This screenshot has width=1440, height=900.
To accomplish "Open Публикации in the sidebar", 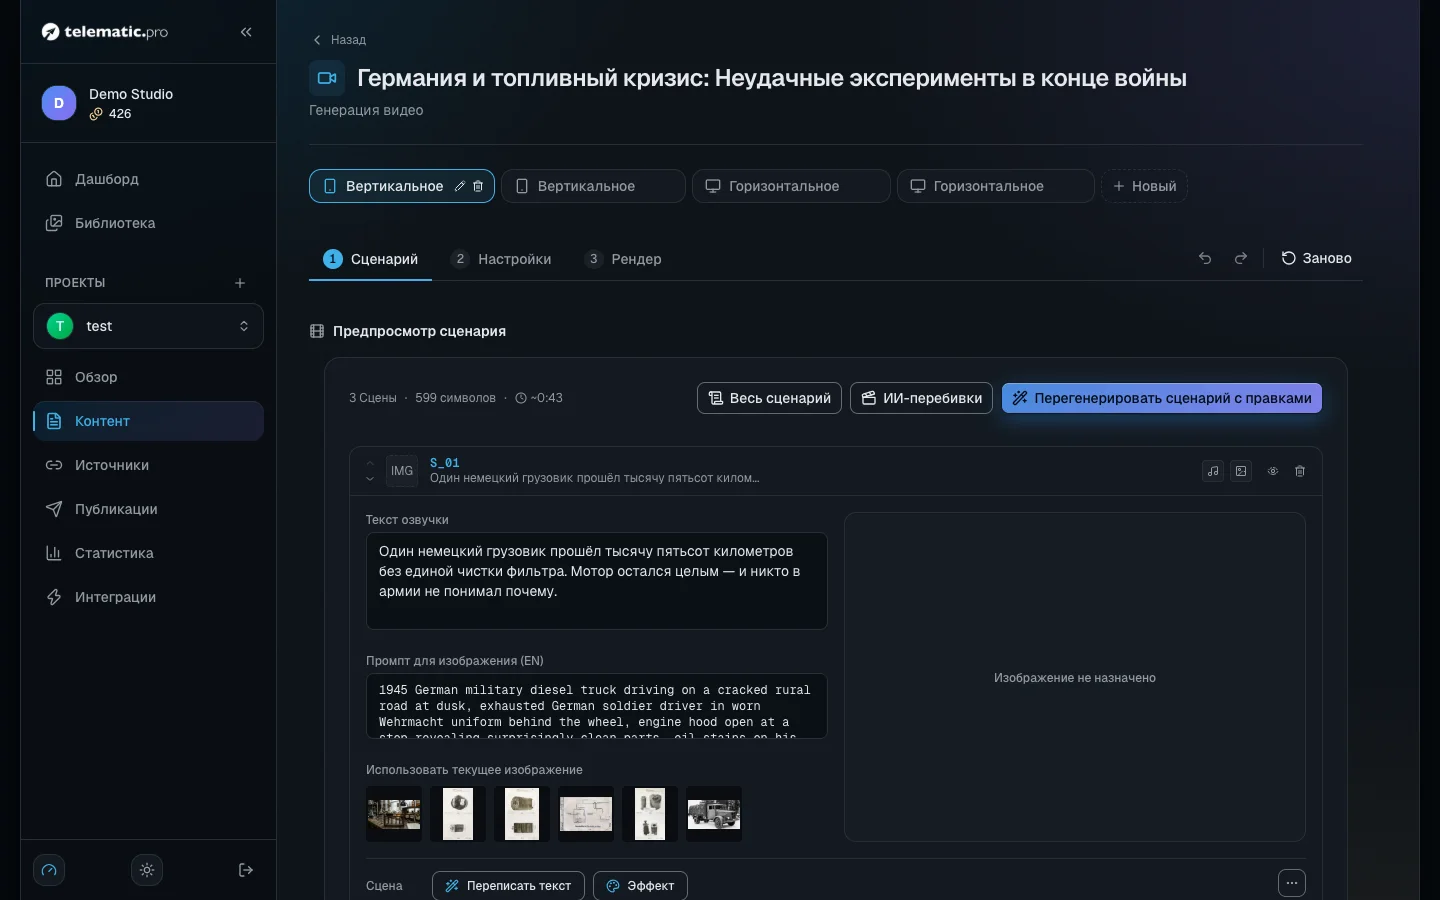I will click(x=148, y=509).
